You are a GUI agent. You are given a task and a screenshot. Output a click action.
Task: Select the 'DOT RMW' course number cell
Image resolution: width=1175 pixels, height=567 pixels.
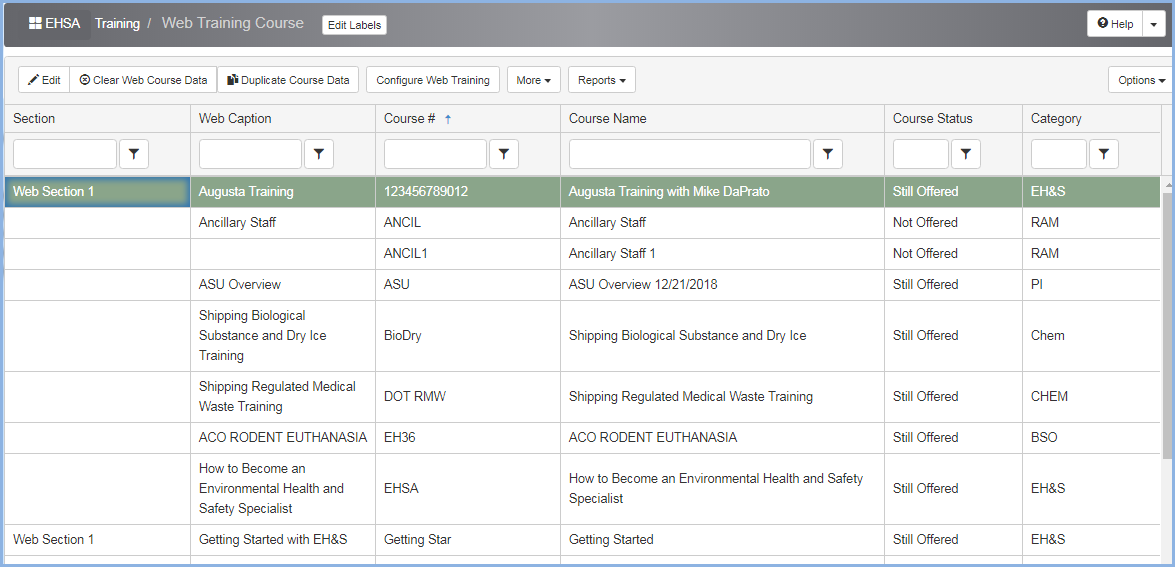click(468, 396)
